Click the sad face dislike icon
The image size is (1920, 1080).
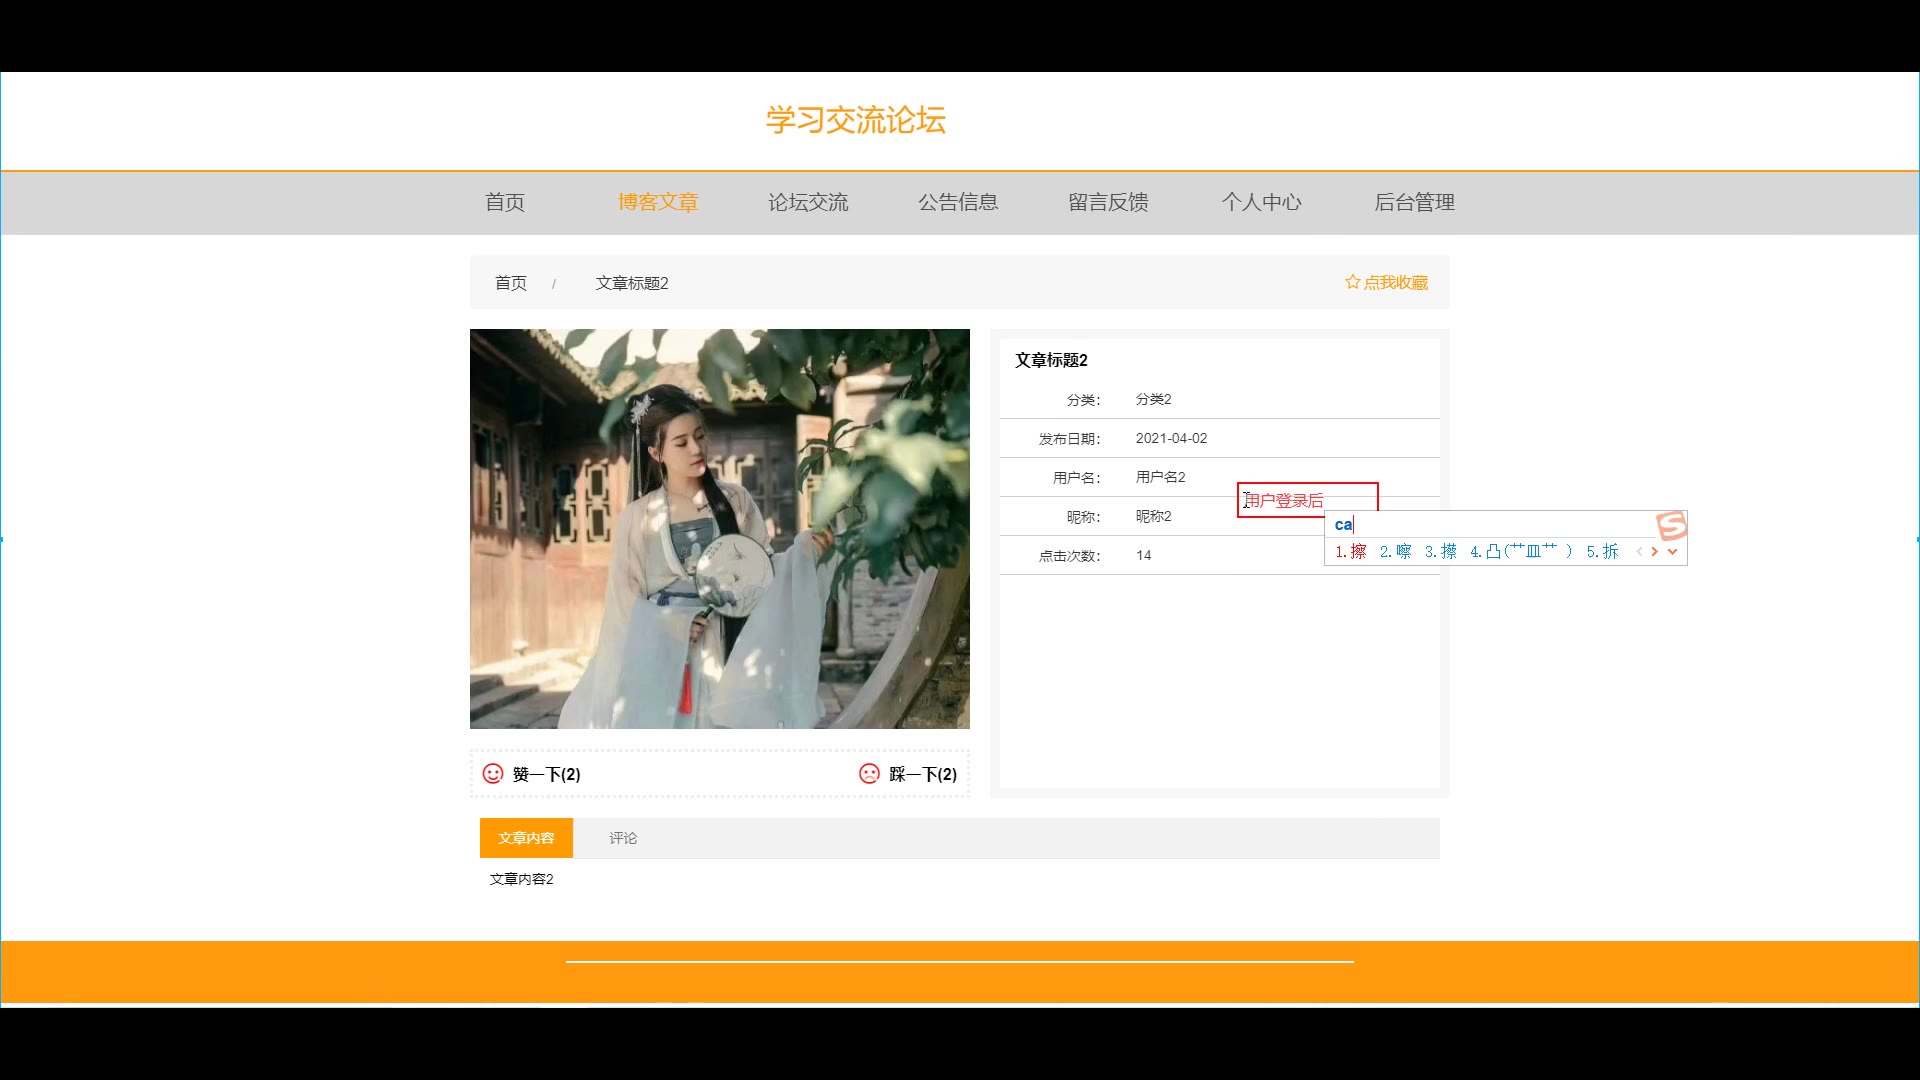click(869, 774)
